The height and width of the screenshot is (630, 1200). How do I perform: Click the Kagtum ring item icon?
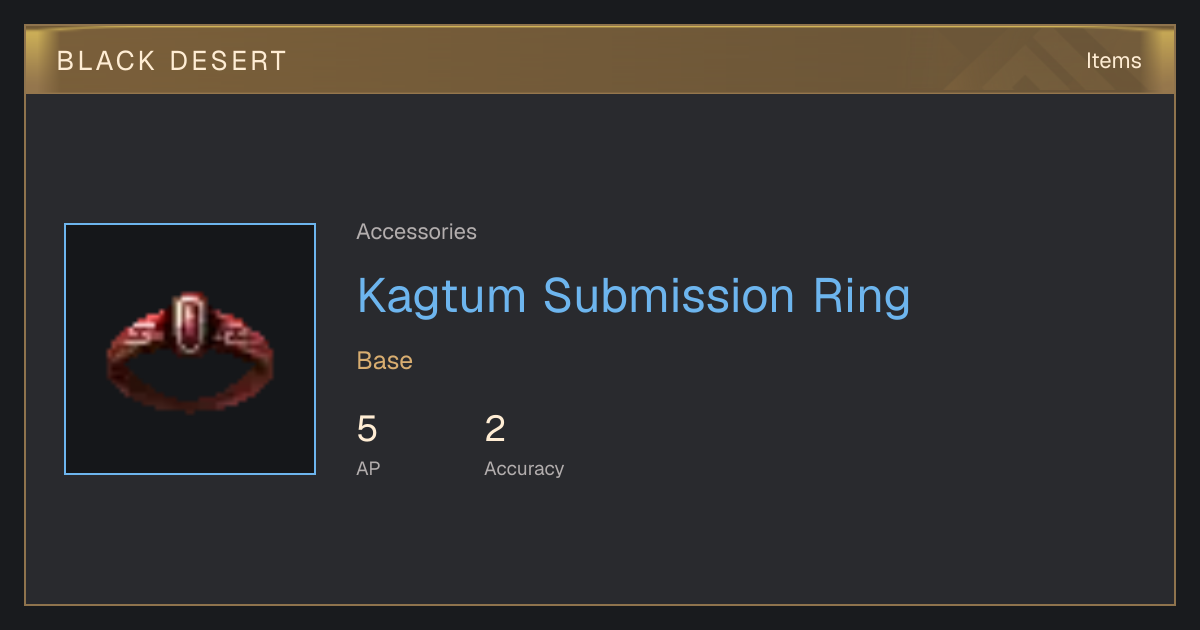pos(190,350)
